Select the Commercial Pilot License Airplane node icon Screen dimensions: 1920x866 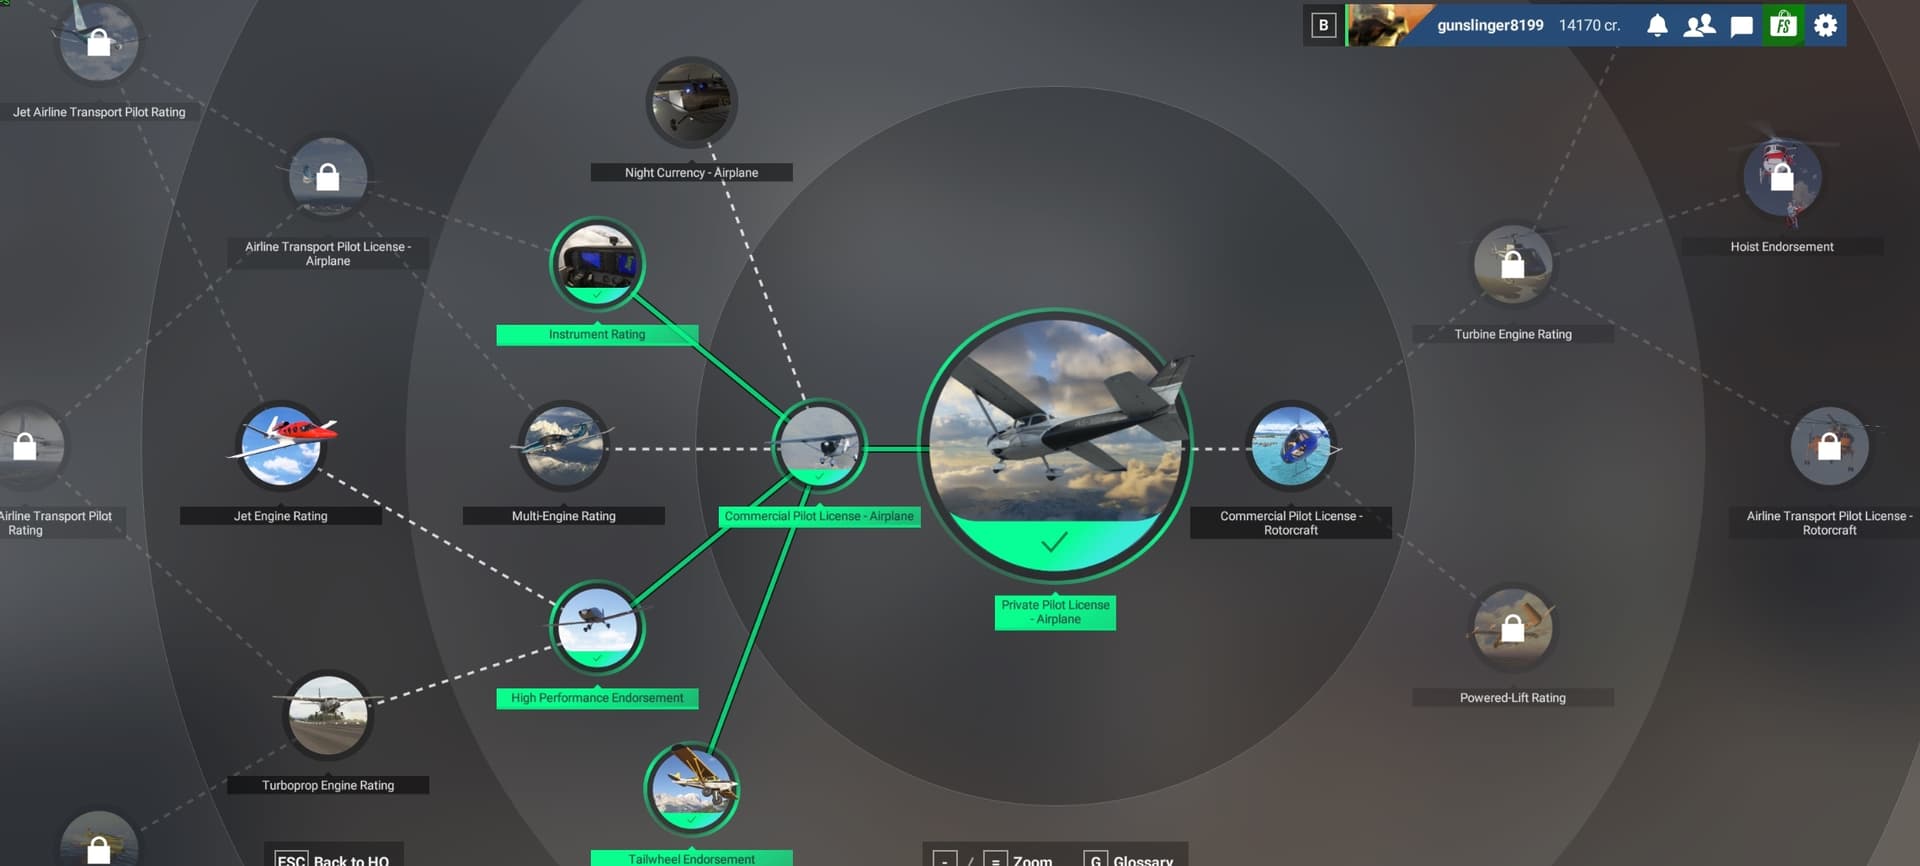tap(819, 445)
